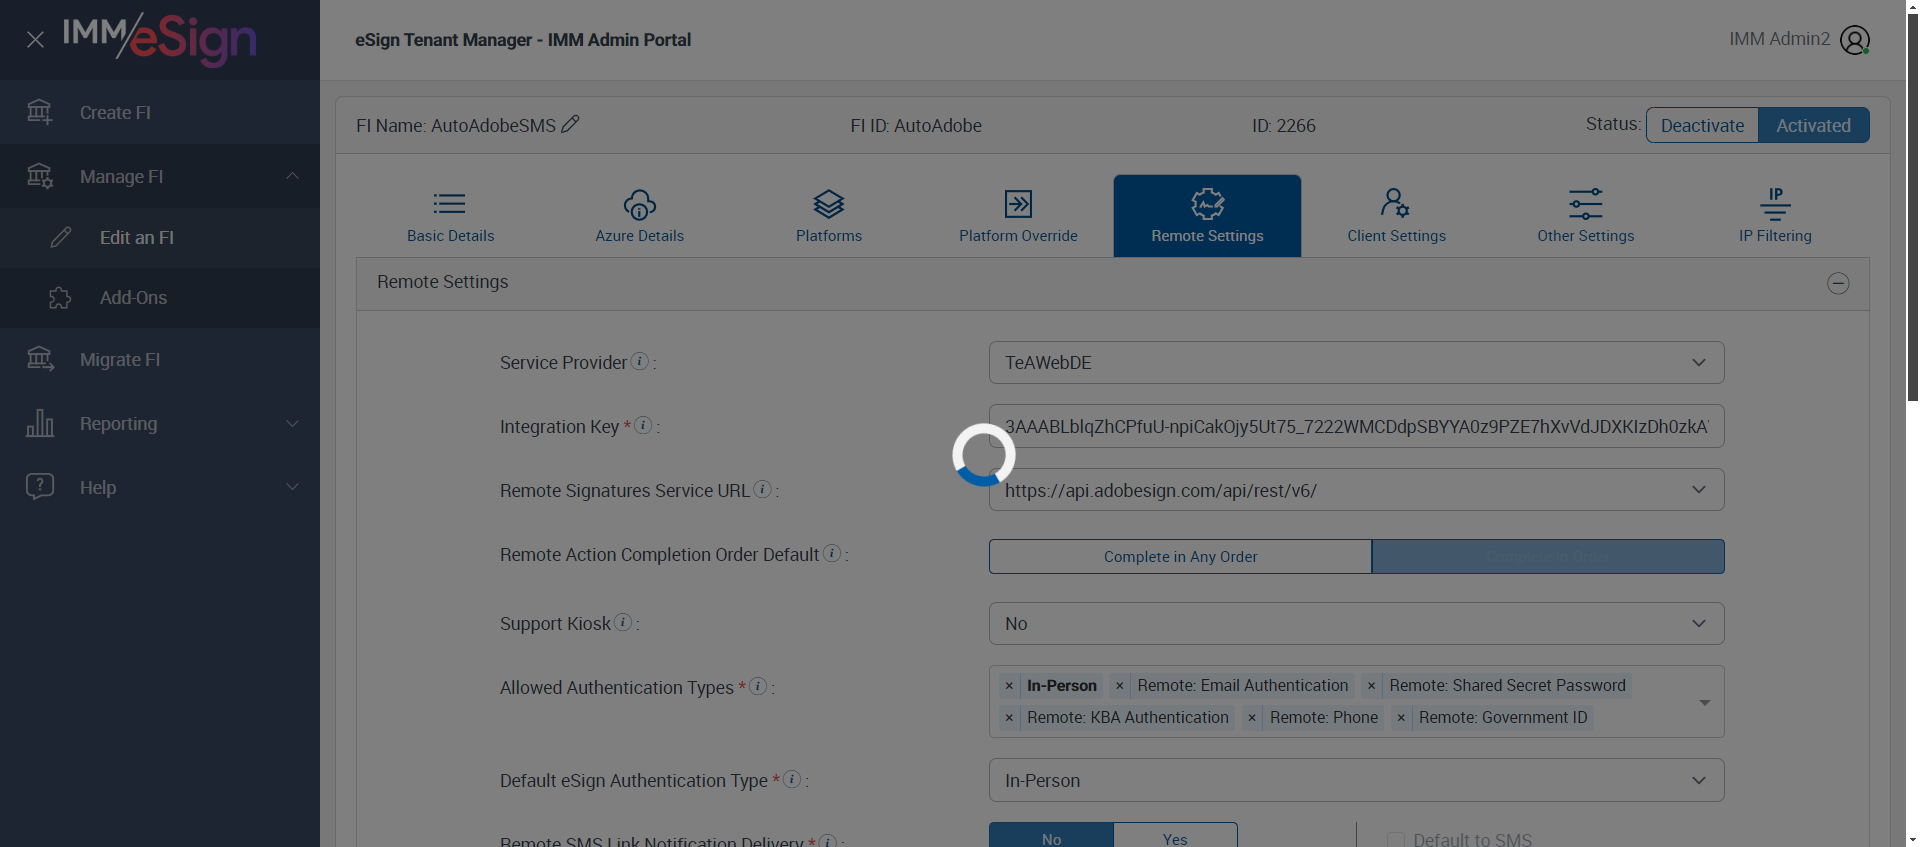Switch to the IP Filtering tab

[1775, 216]
